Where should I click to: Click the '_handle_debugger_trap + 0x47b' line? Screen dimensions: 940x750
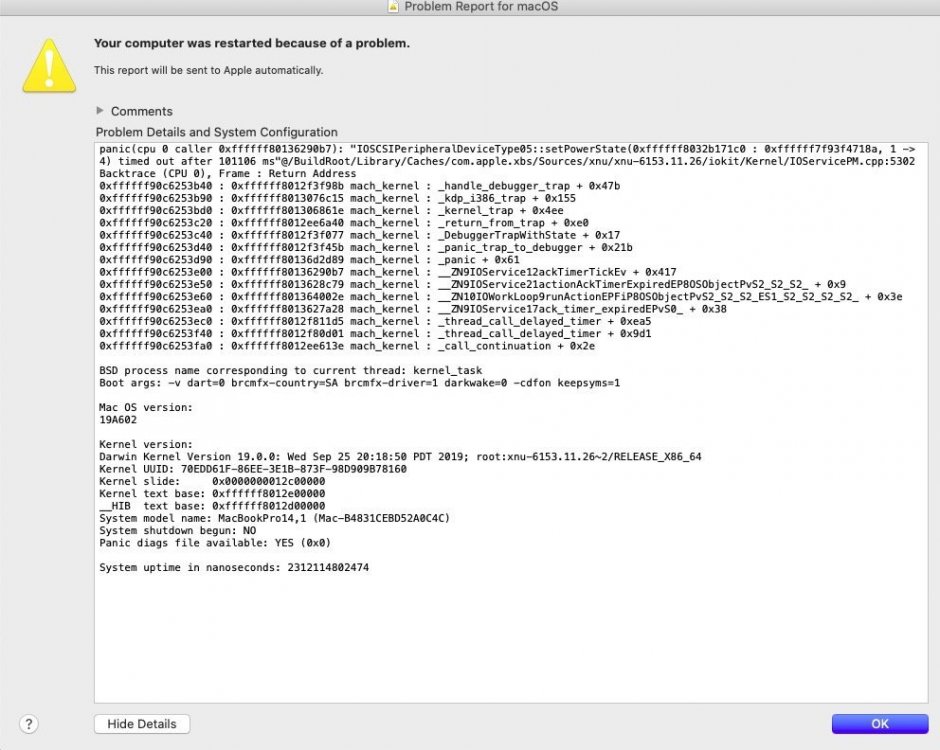pyautogui.click(x=360, y=186)
